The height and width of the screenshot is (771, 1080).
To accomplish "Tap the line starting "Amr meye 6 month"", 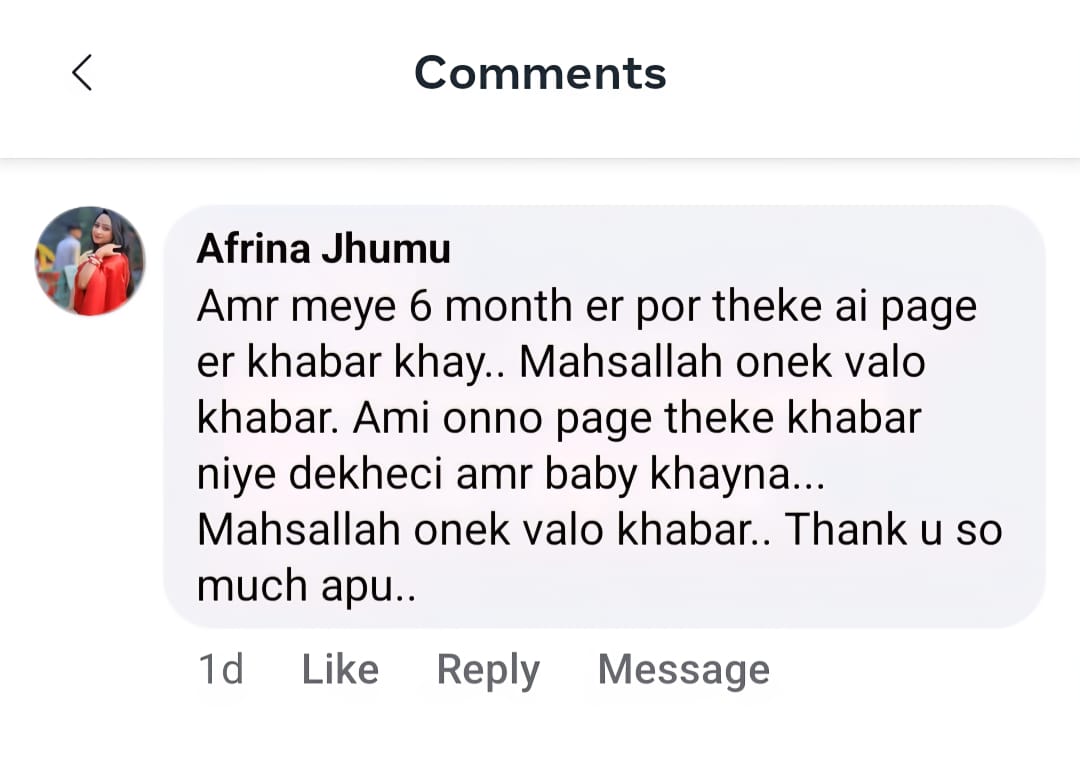I will pyautogui.click(x=586, y=306).
